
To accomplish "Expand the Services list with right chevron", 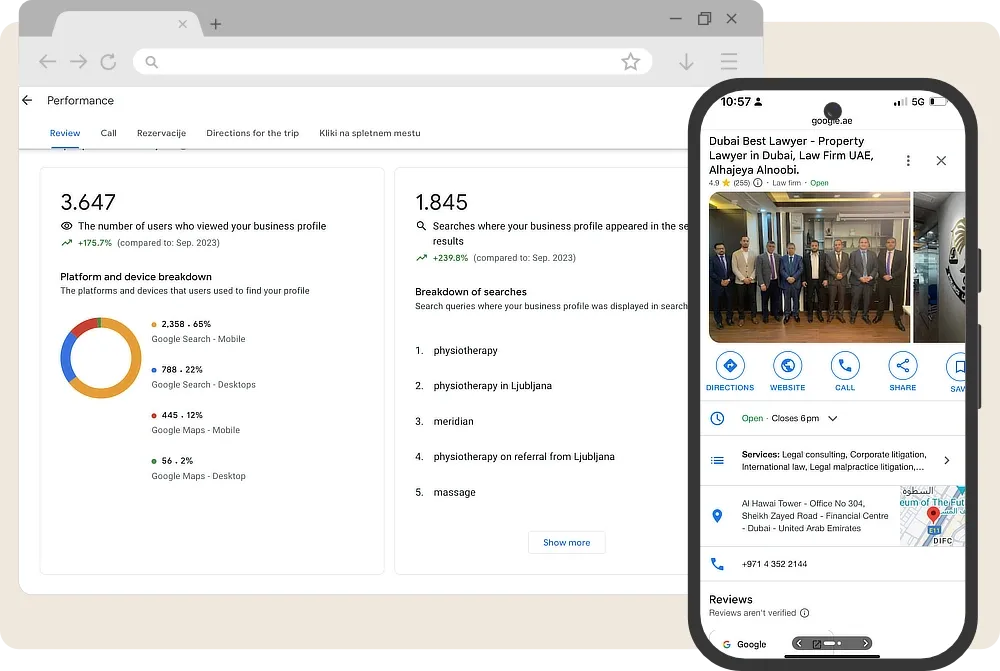I will 946,461.
